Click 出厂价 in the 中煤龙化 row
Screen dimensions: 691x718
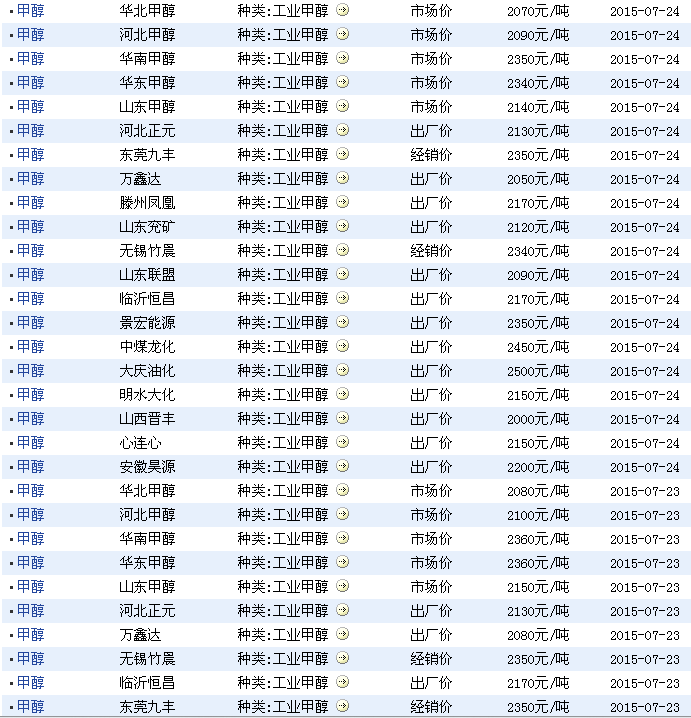click(x=431, y=347)
